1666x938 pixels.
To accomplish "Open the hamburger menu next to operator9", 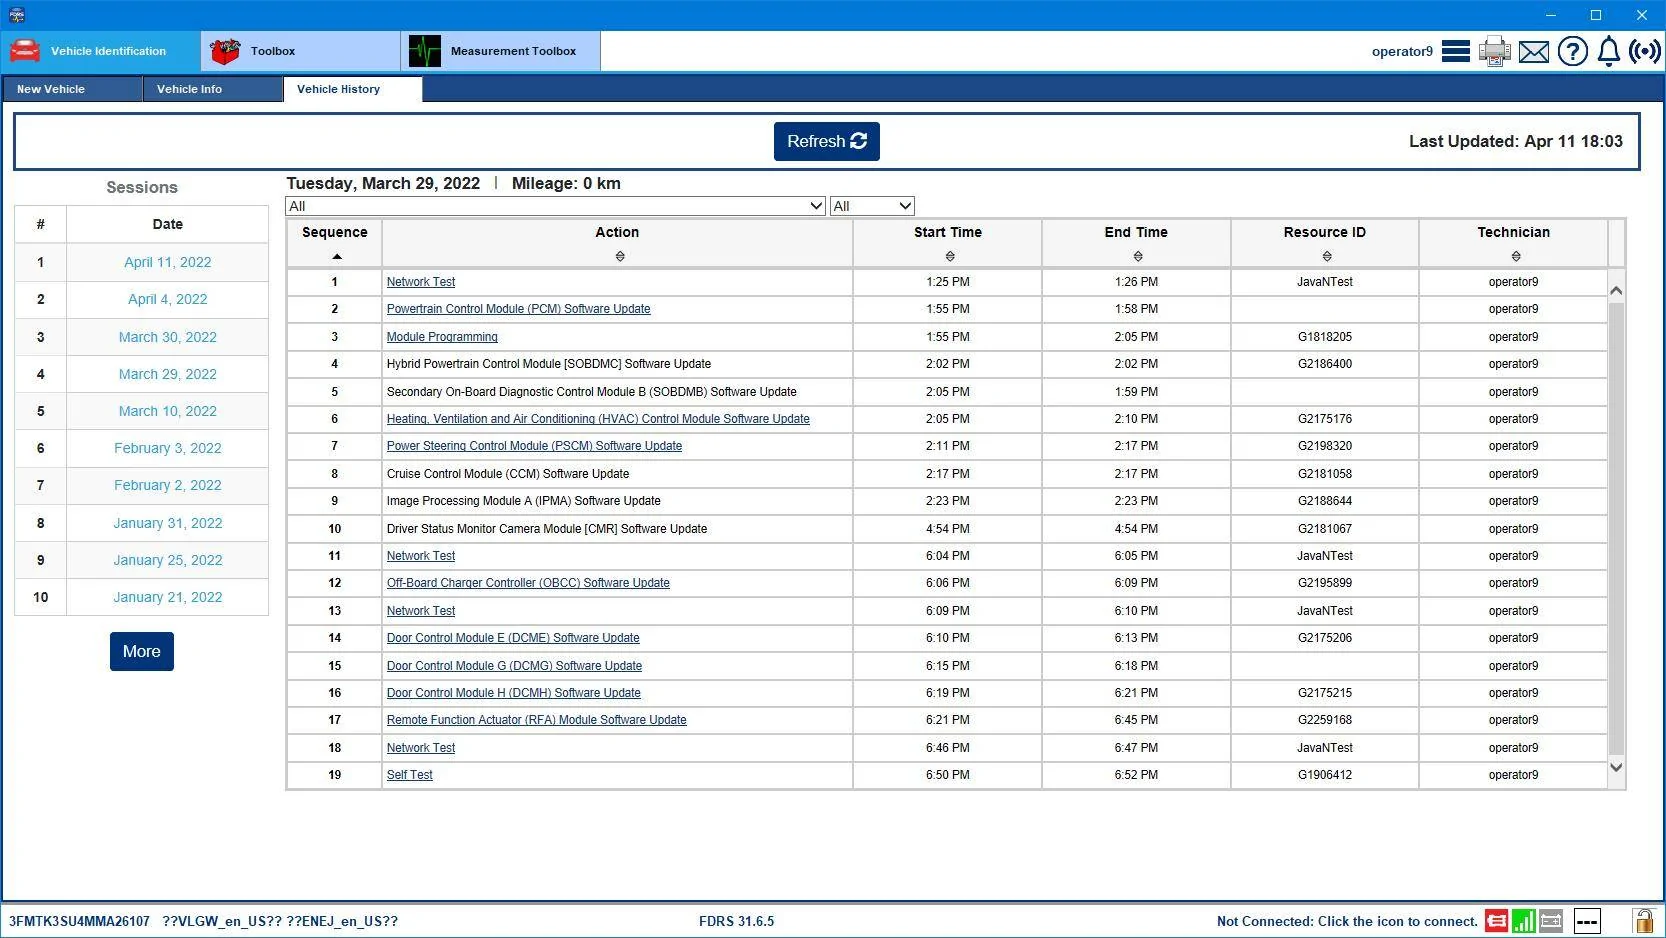I will [x=1455, y=51].
